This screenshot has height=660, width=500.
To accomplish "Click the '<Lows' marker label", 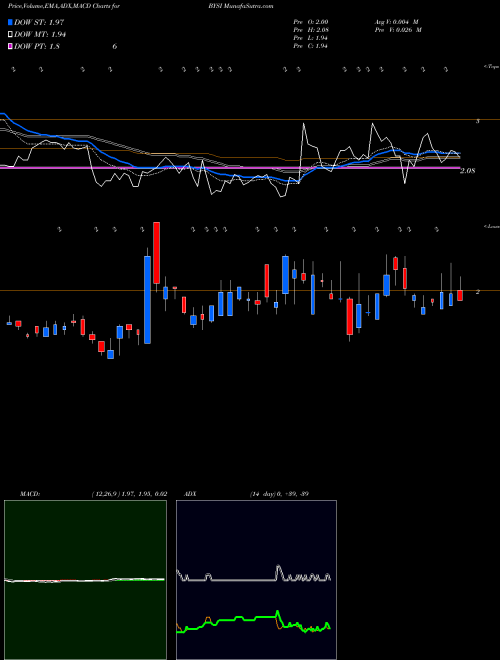I will pos(491,226).
